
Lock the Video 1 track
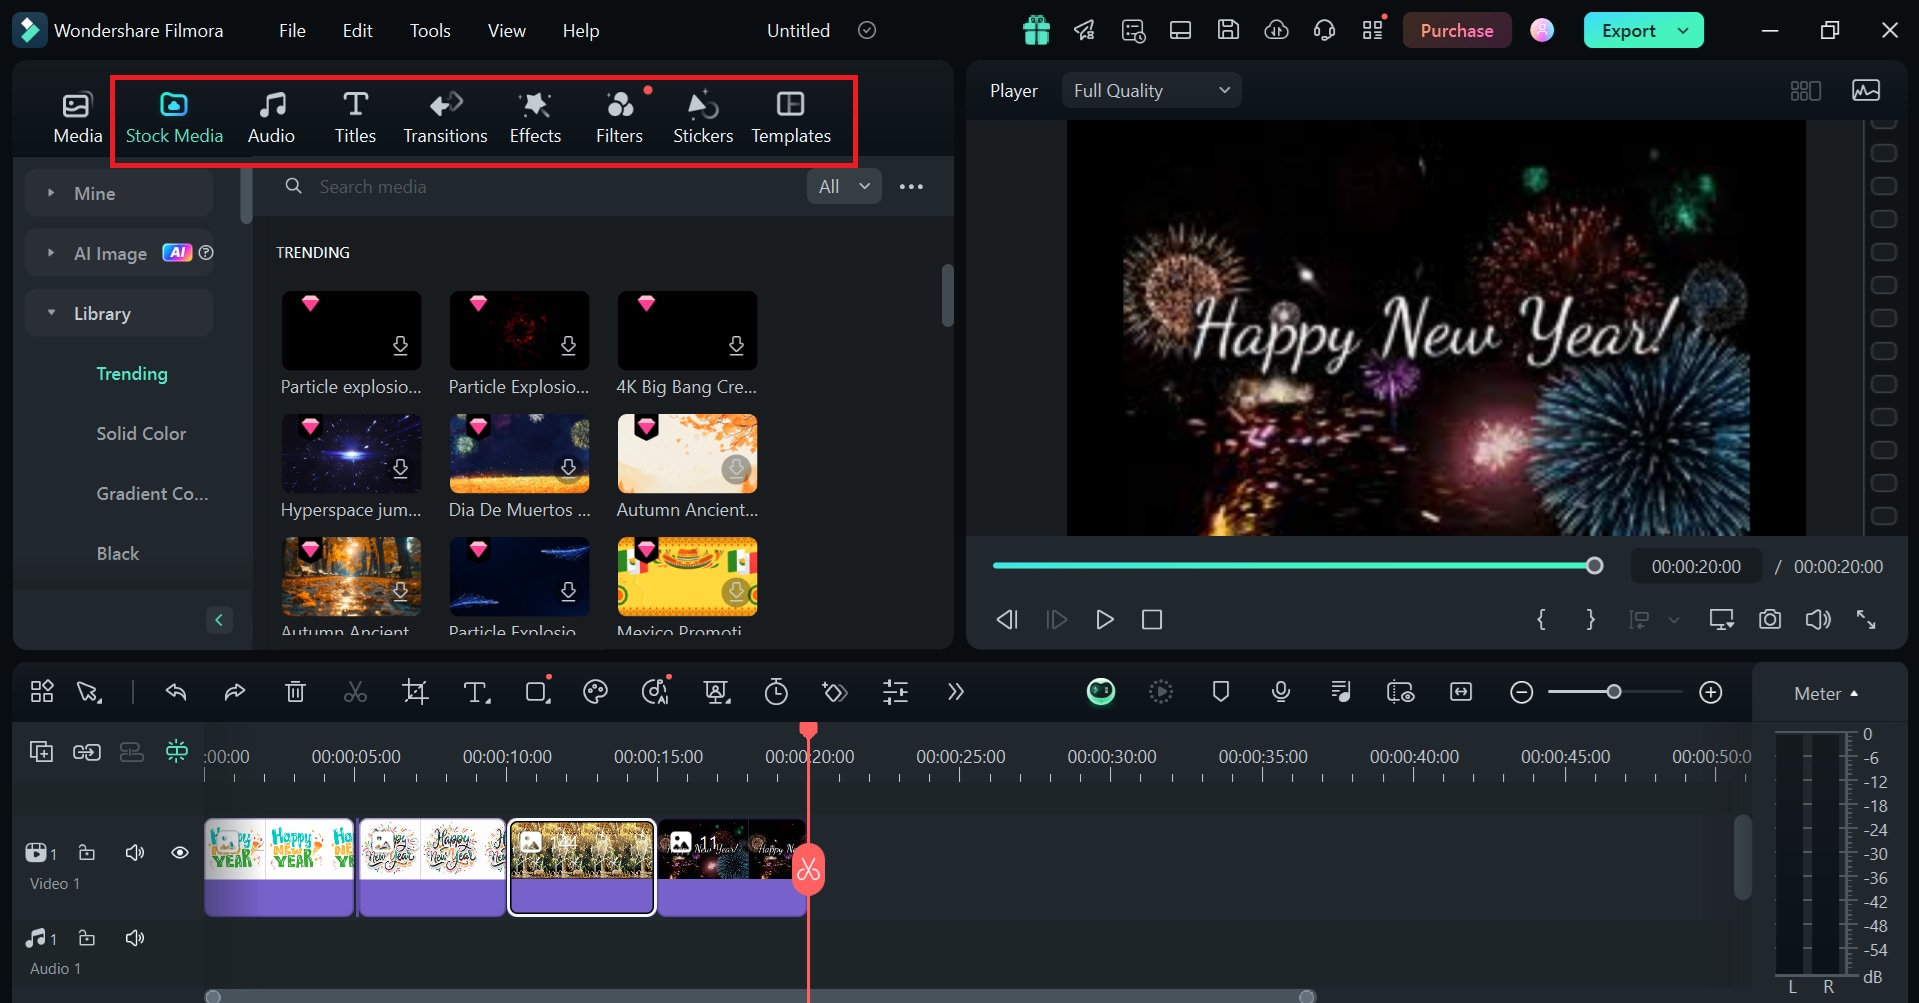pos(87,853)
